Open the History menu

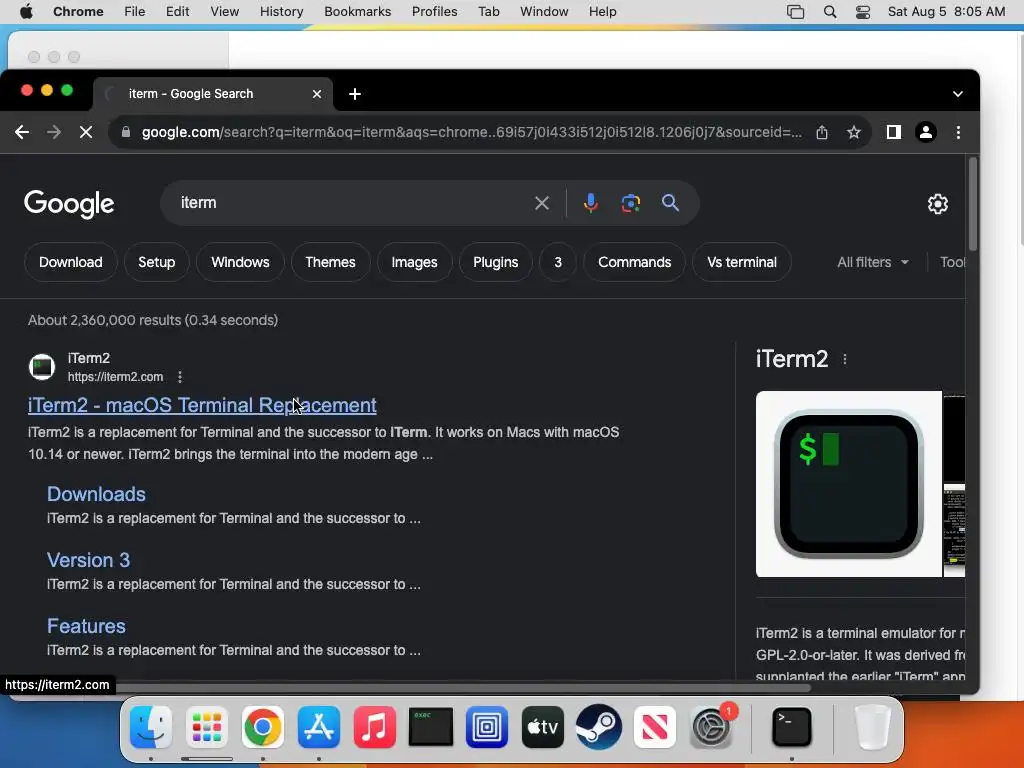point(281,12)
